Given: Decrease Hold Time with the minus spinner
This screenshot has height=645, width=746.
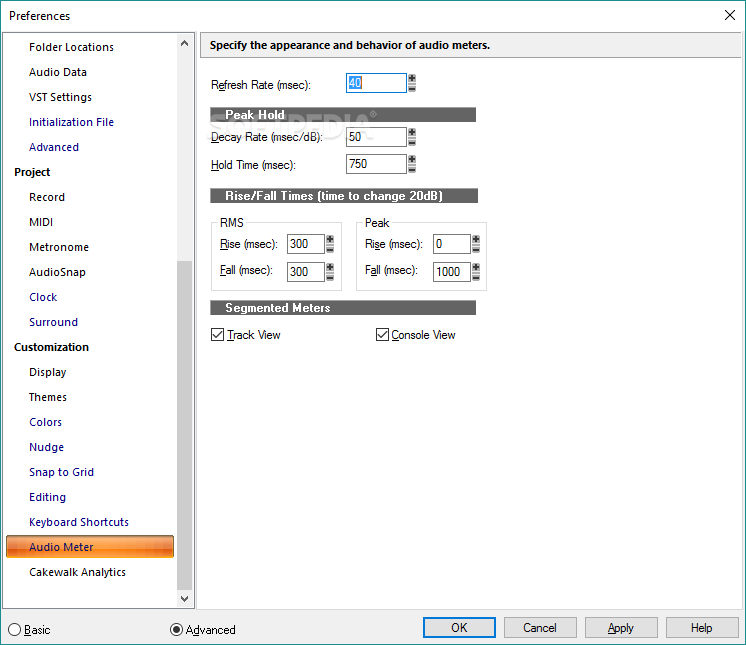Looking at the screenshot, I should tap(412, 168).
